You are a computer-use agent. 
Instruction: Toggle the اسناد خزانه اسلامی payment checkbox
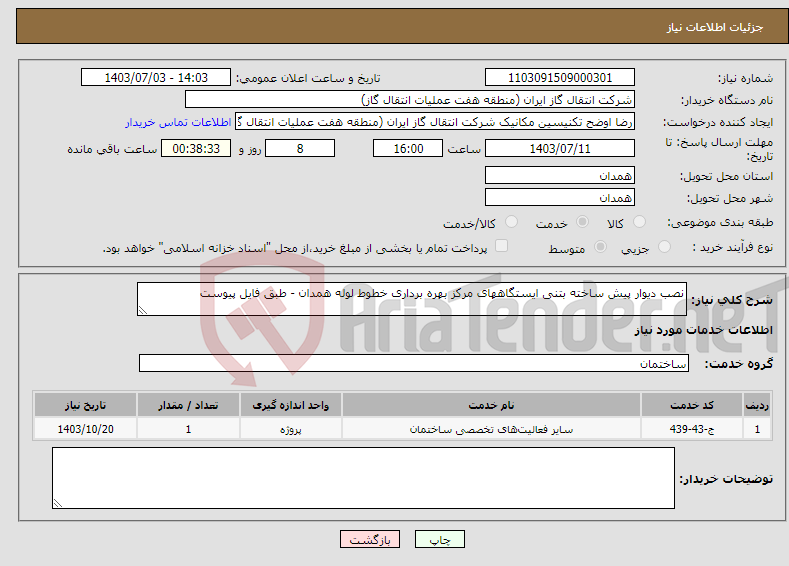tap(501, 246)
